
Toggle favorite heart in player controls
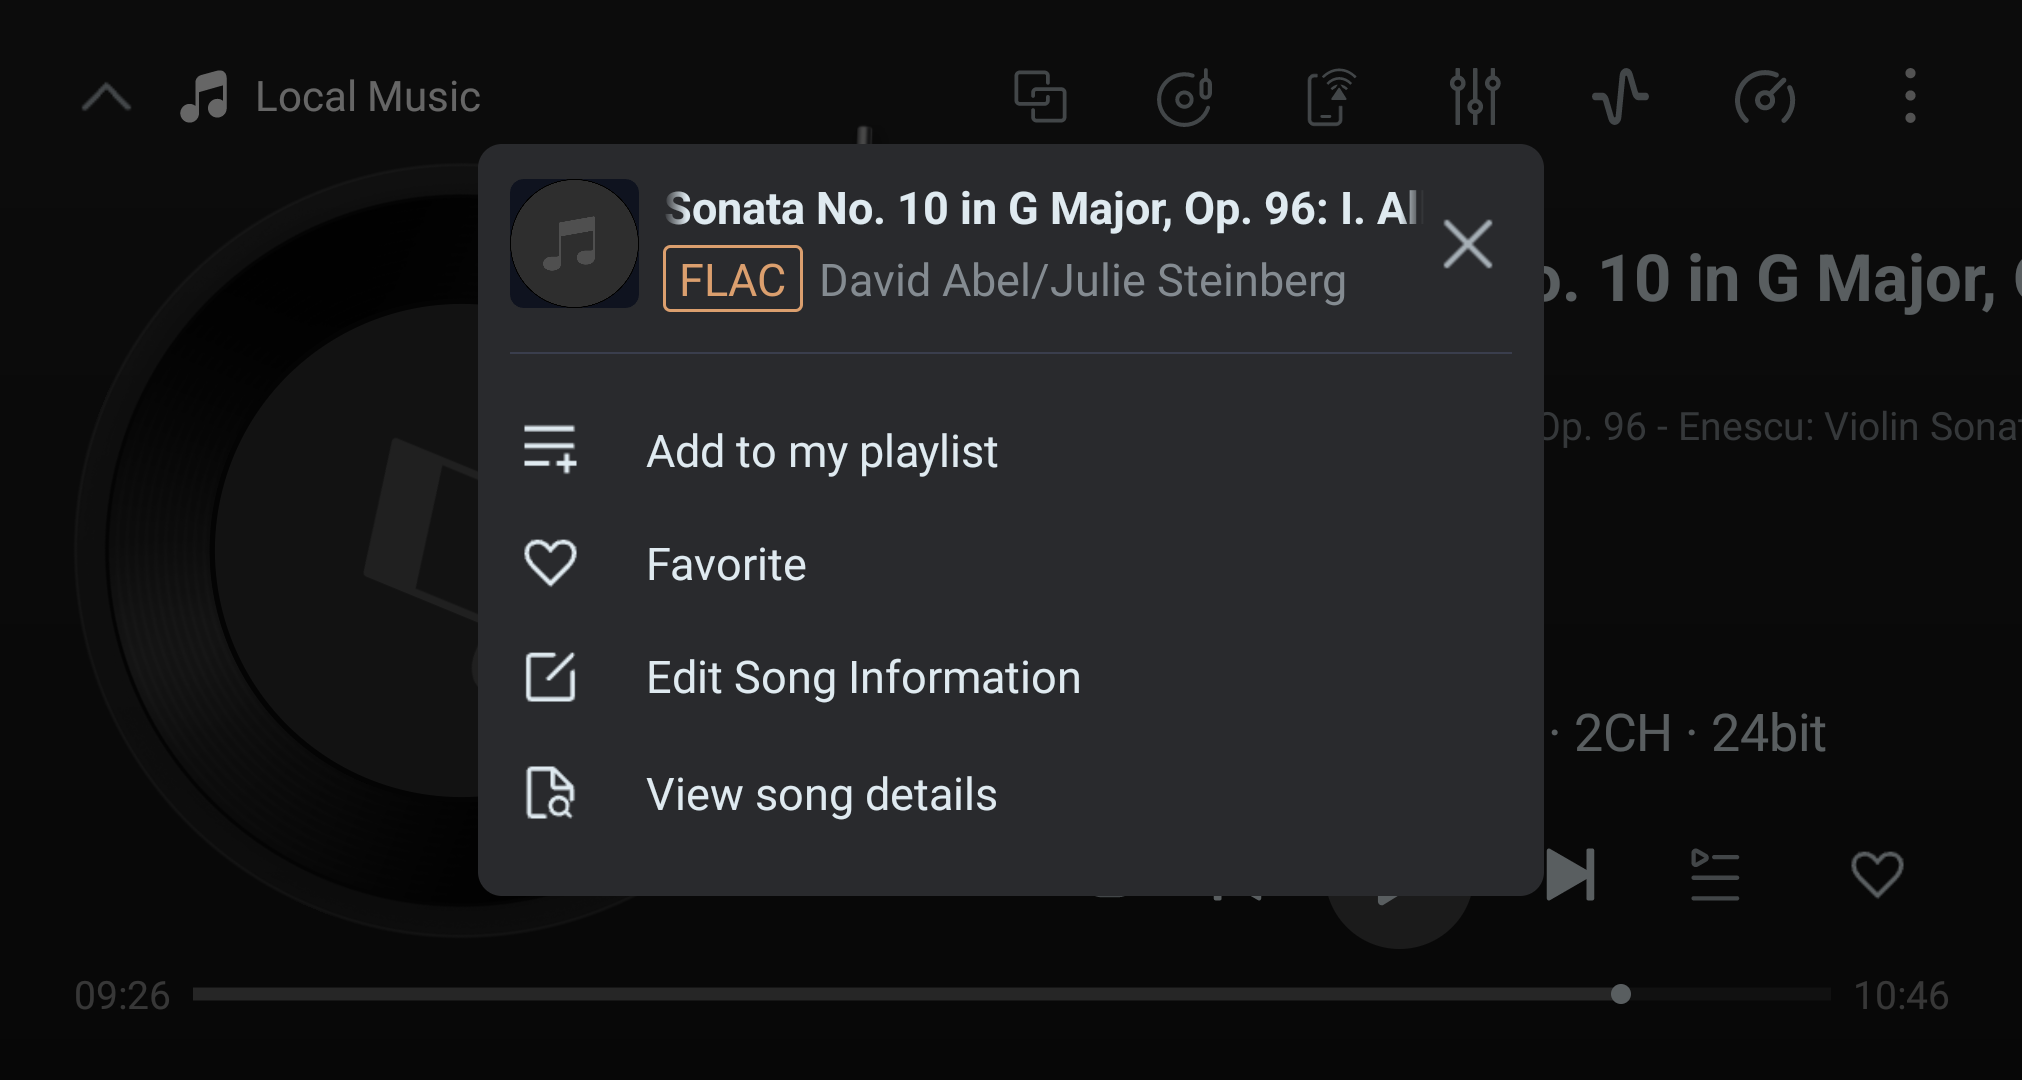coord(1877,874)
